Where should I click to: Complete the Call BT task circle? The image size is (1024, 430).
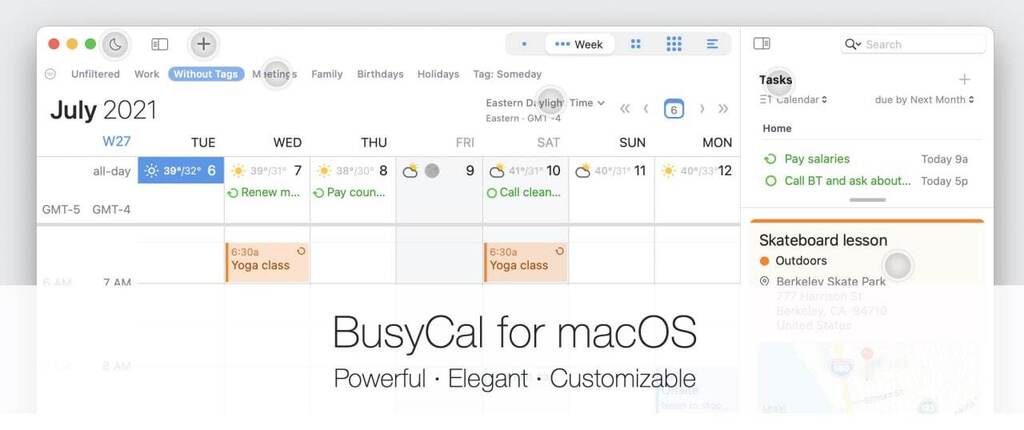click(x=771, y=181)
